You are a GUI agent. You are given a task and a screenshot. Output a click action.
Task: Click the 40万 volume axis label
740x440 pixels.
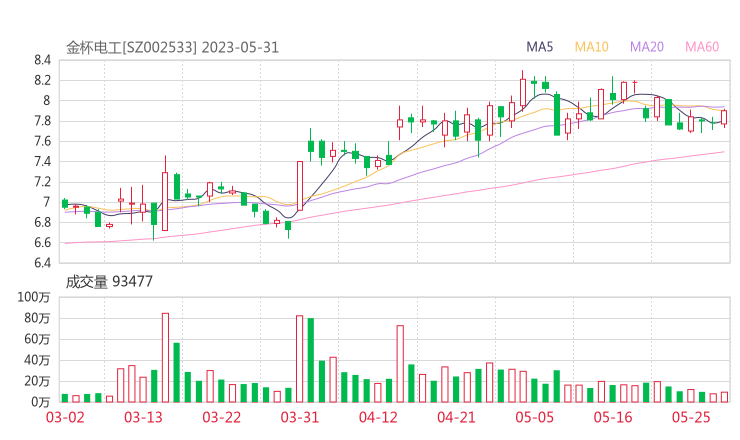(37, 360)
